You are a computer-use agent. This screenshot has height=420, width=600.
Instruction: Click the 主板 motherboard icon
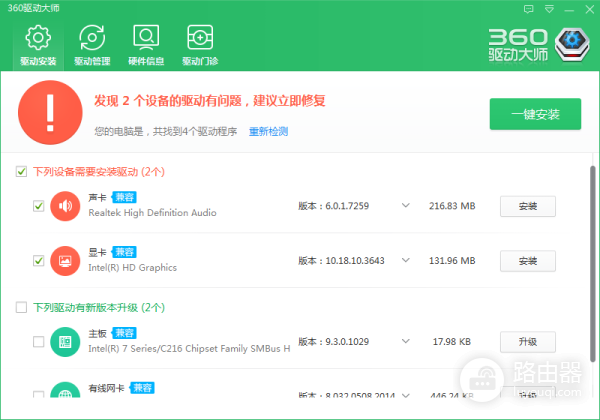click(65, 342)
